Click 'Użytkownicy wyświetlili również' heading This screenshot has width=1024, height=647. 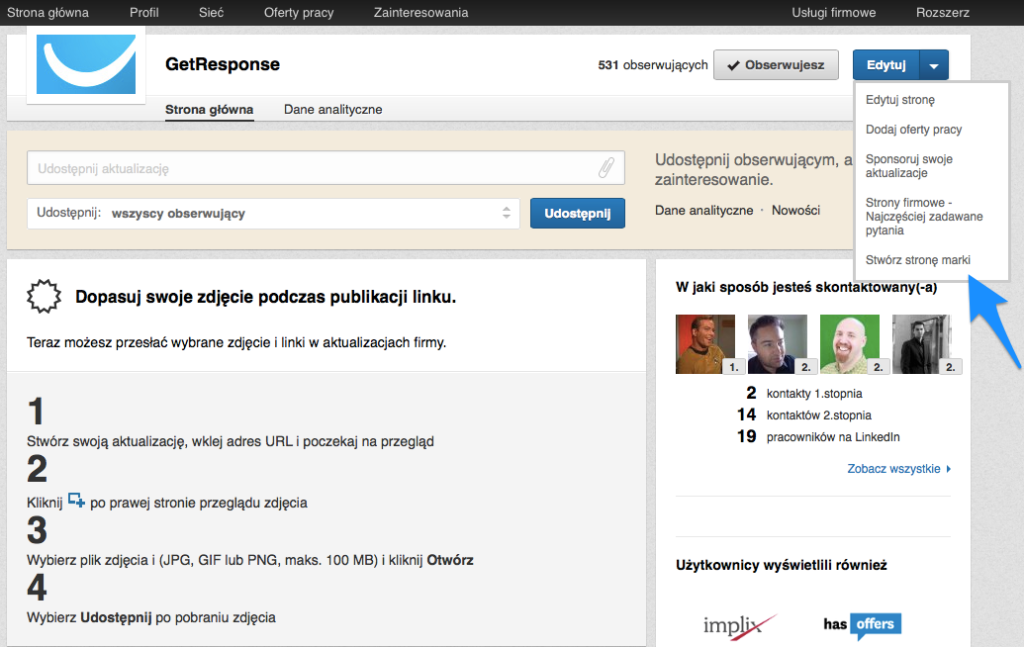coord(781,565)
